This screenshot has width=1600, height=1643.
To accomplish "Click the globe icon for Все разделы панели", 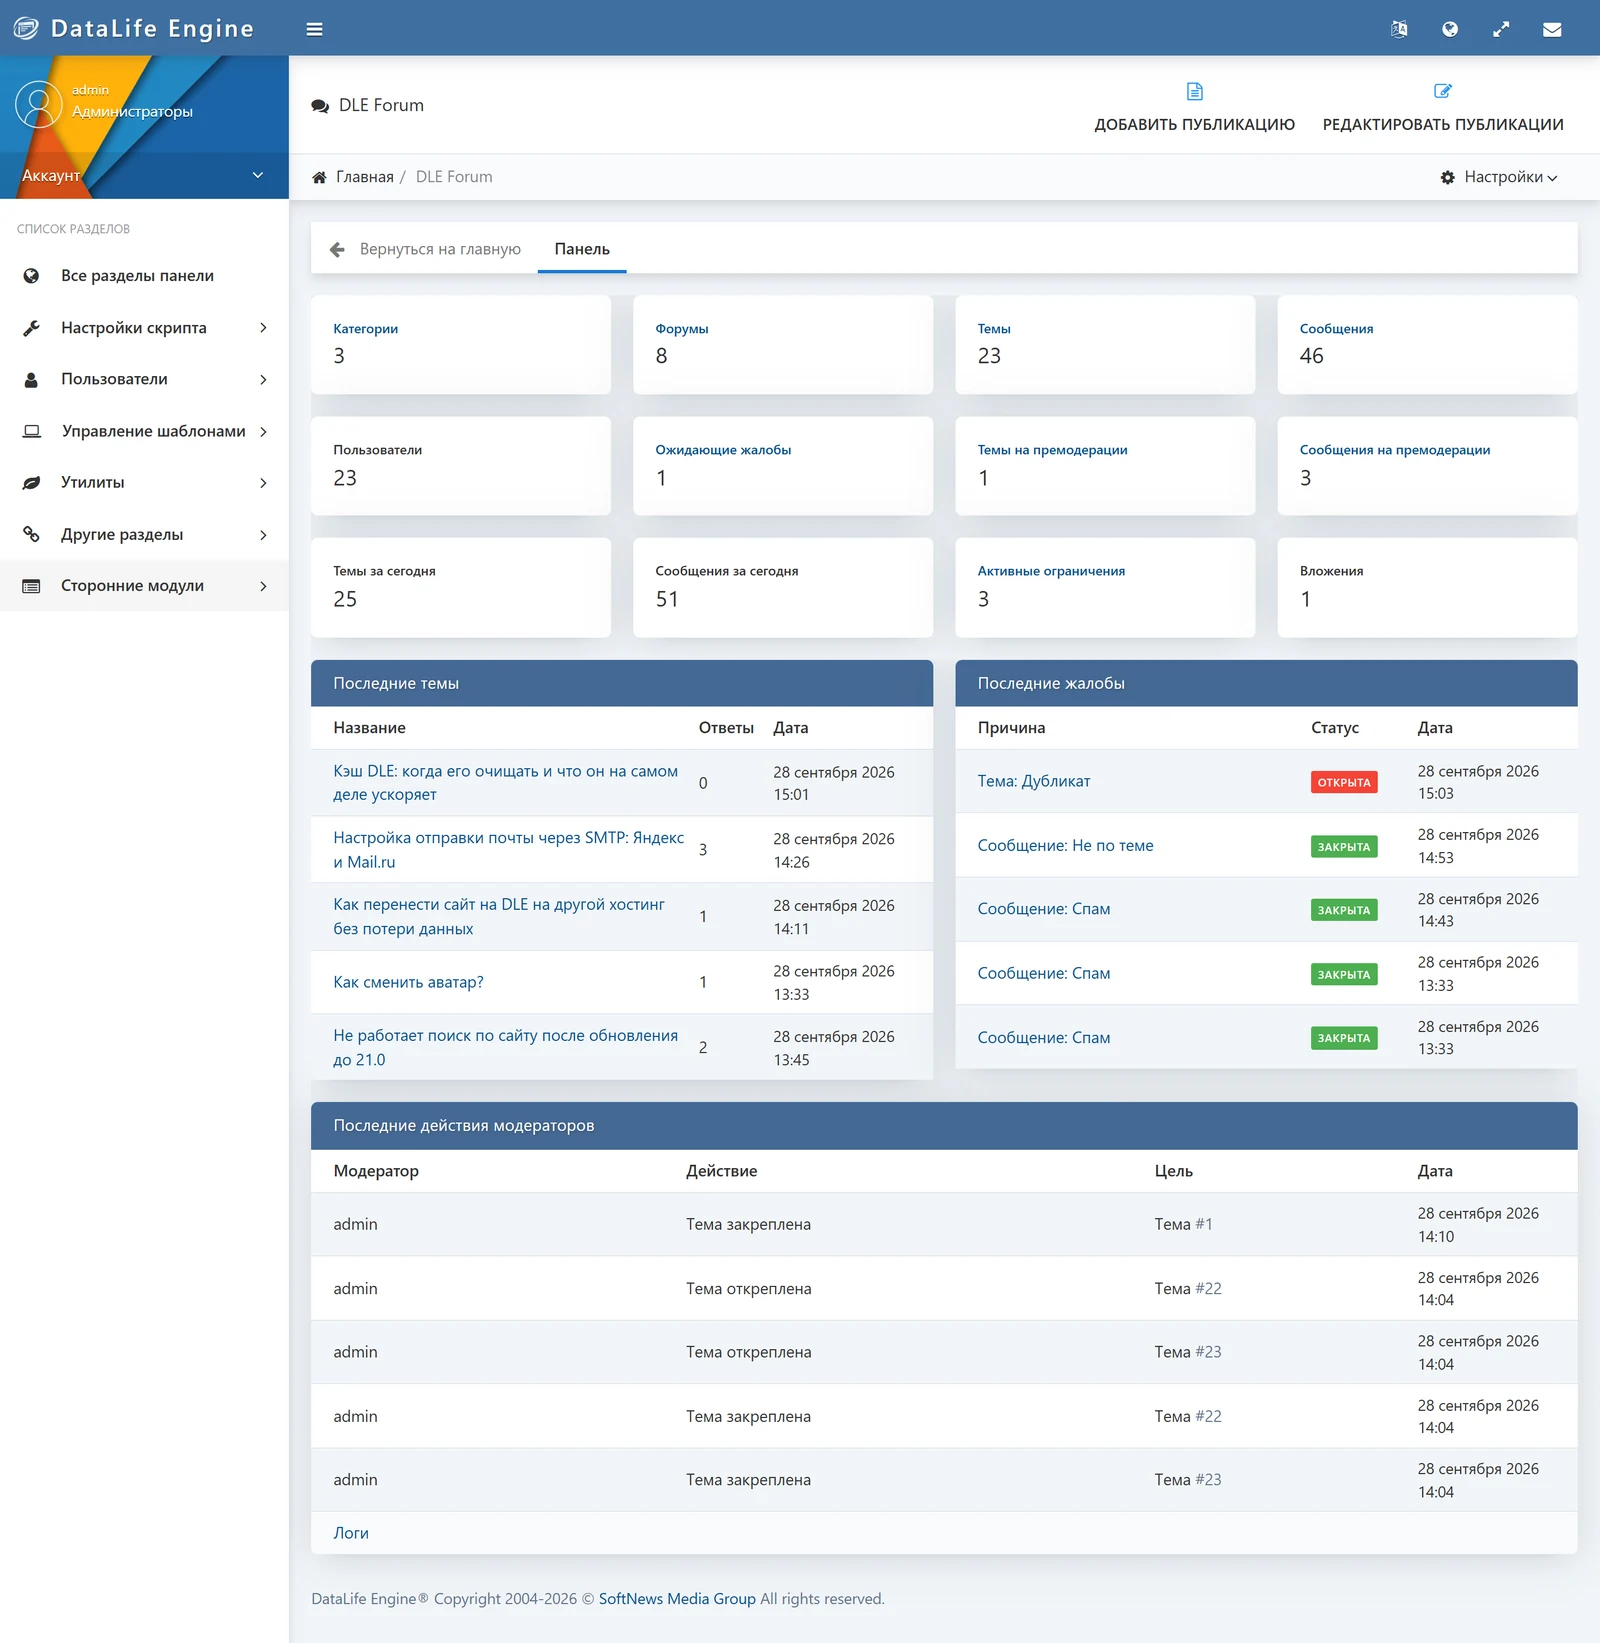I will coord(32,276).
